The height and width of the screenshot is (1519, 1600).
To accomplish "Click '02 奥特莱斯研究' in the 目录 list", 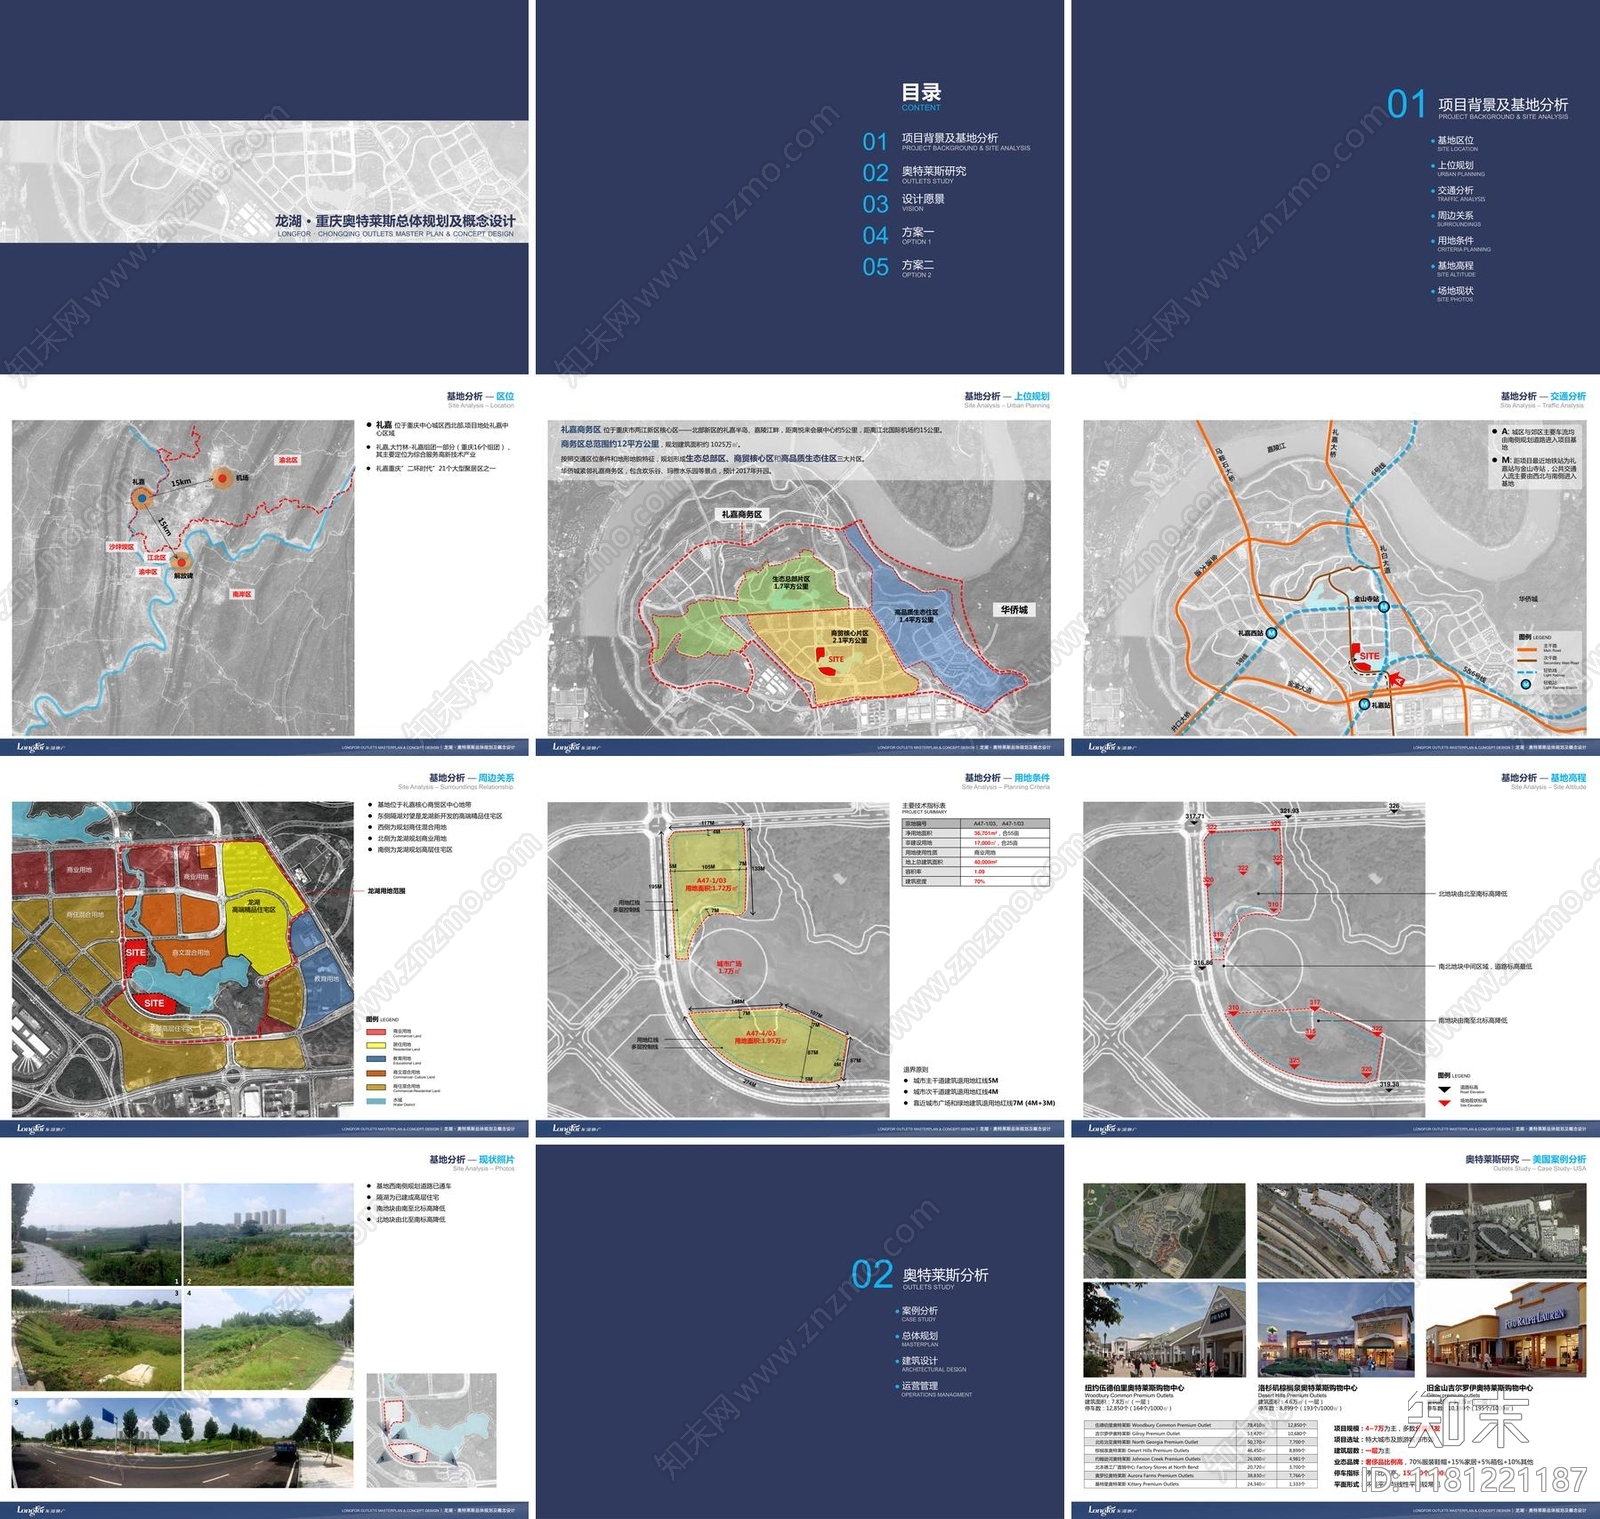I will coord(915,174).
